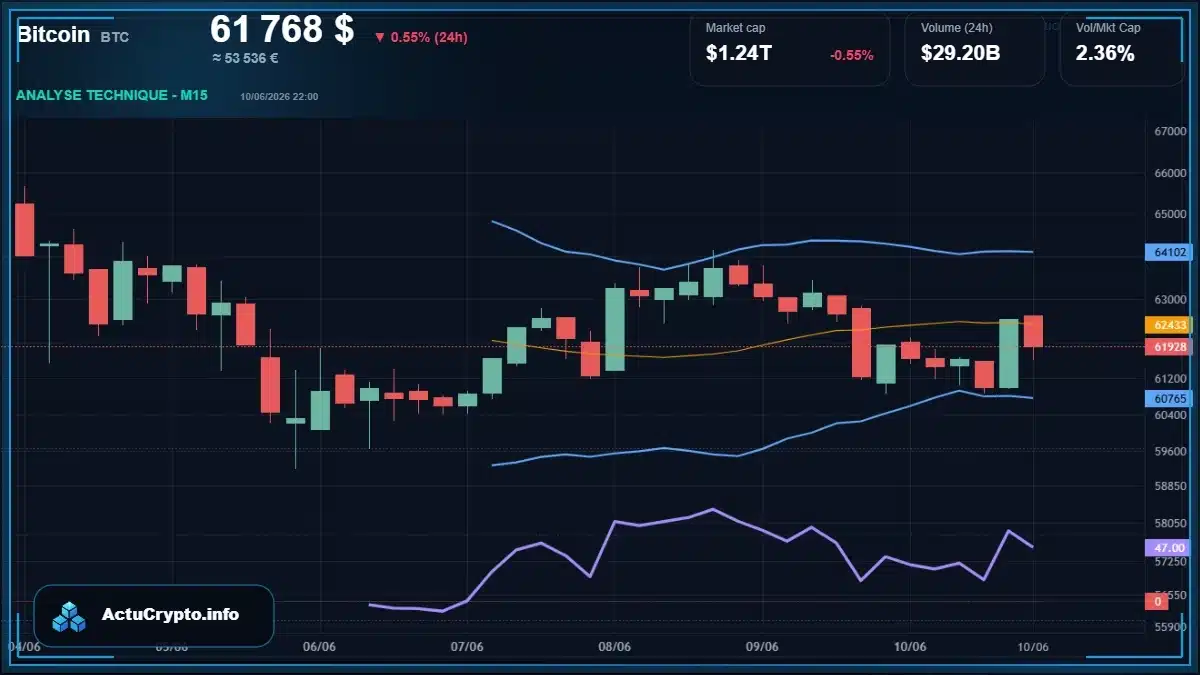The width and height of the screenshot is (1200, 675).
Task: Open the Volume (24h) $29.20B card
Action: 974,48
